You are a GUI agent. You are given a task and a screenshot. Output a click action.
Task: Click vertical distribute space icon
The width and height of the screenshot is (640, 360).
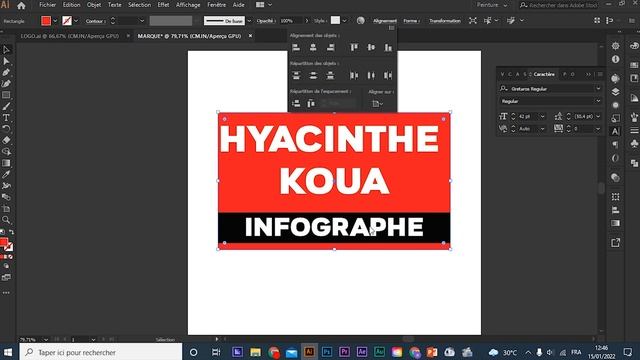[296, 104]
